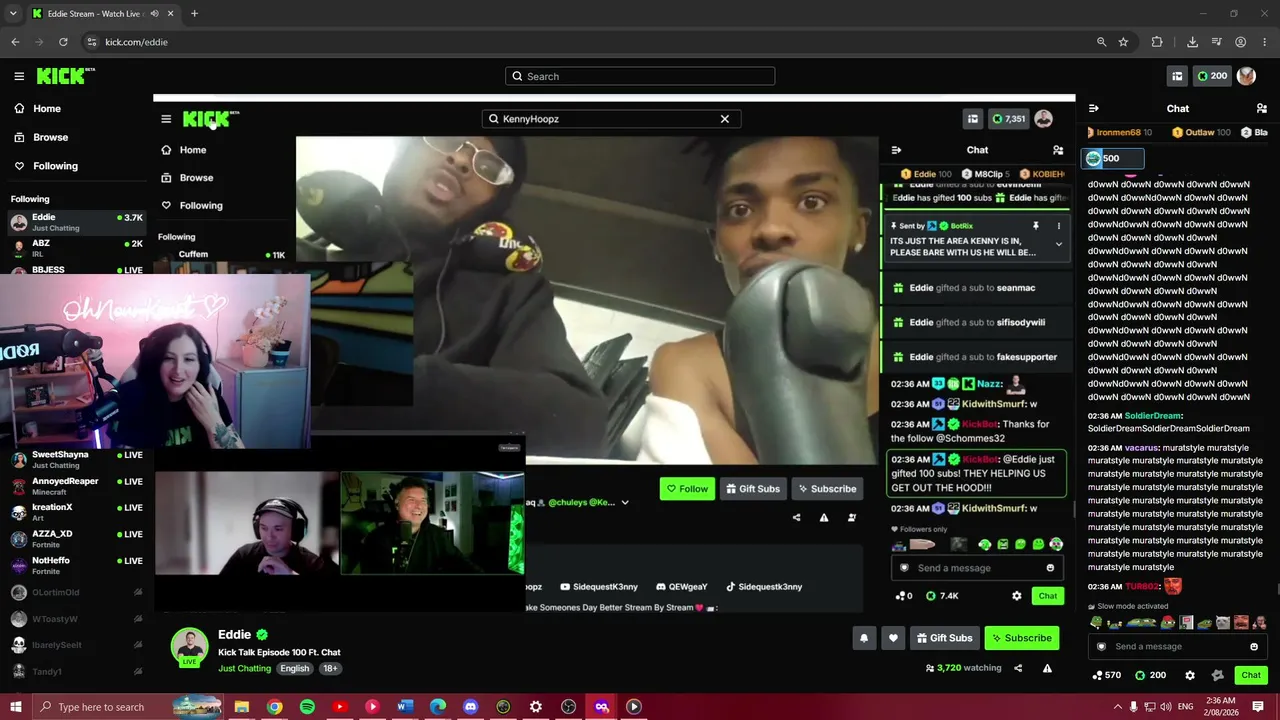
Task: Open AZZA_XD's Fortnite stream
Action: pyautogui.click(x=75, y=539)
